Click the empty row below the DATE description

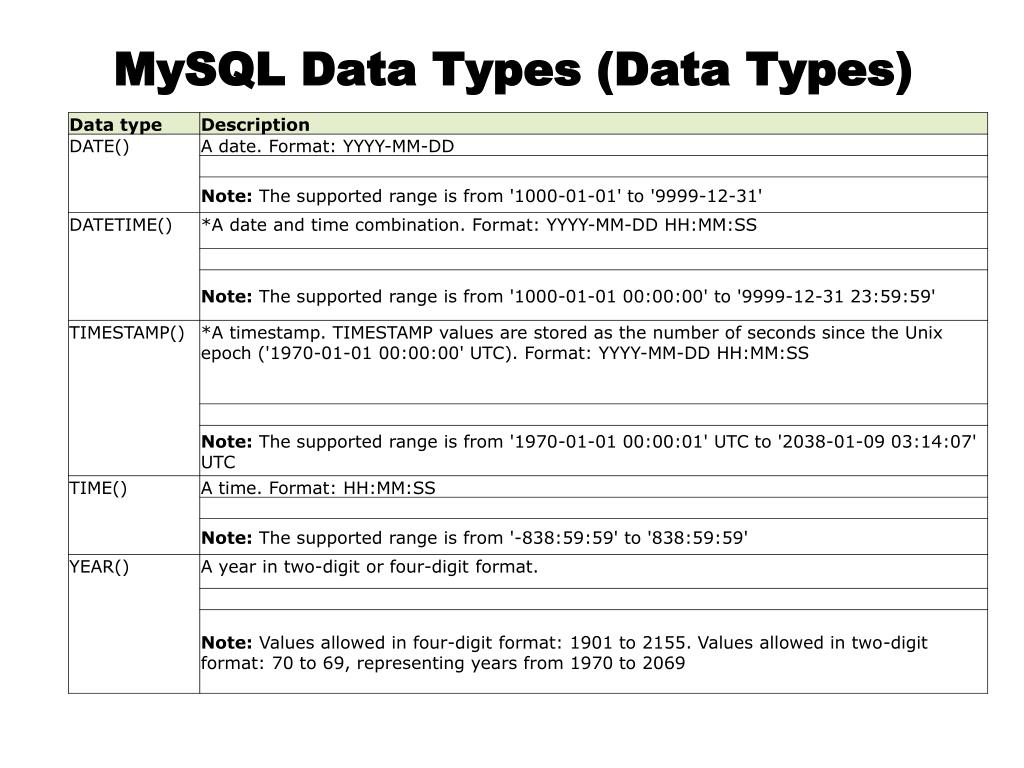point(593,166)
